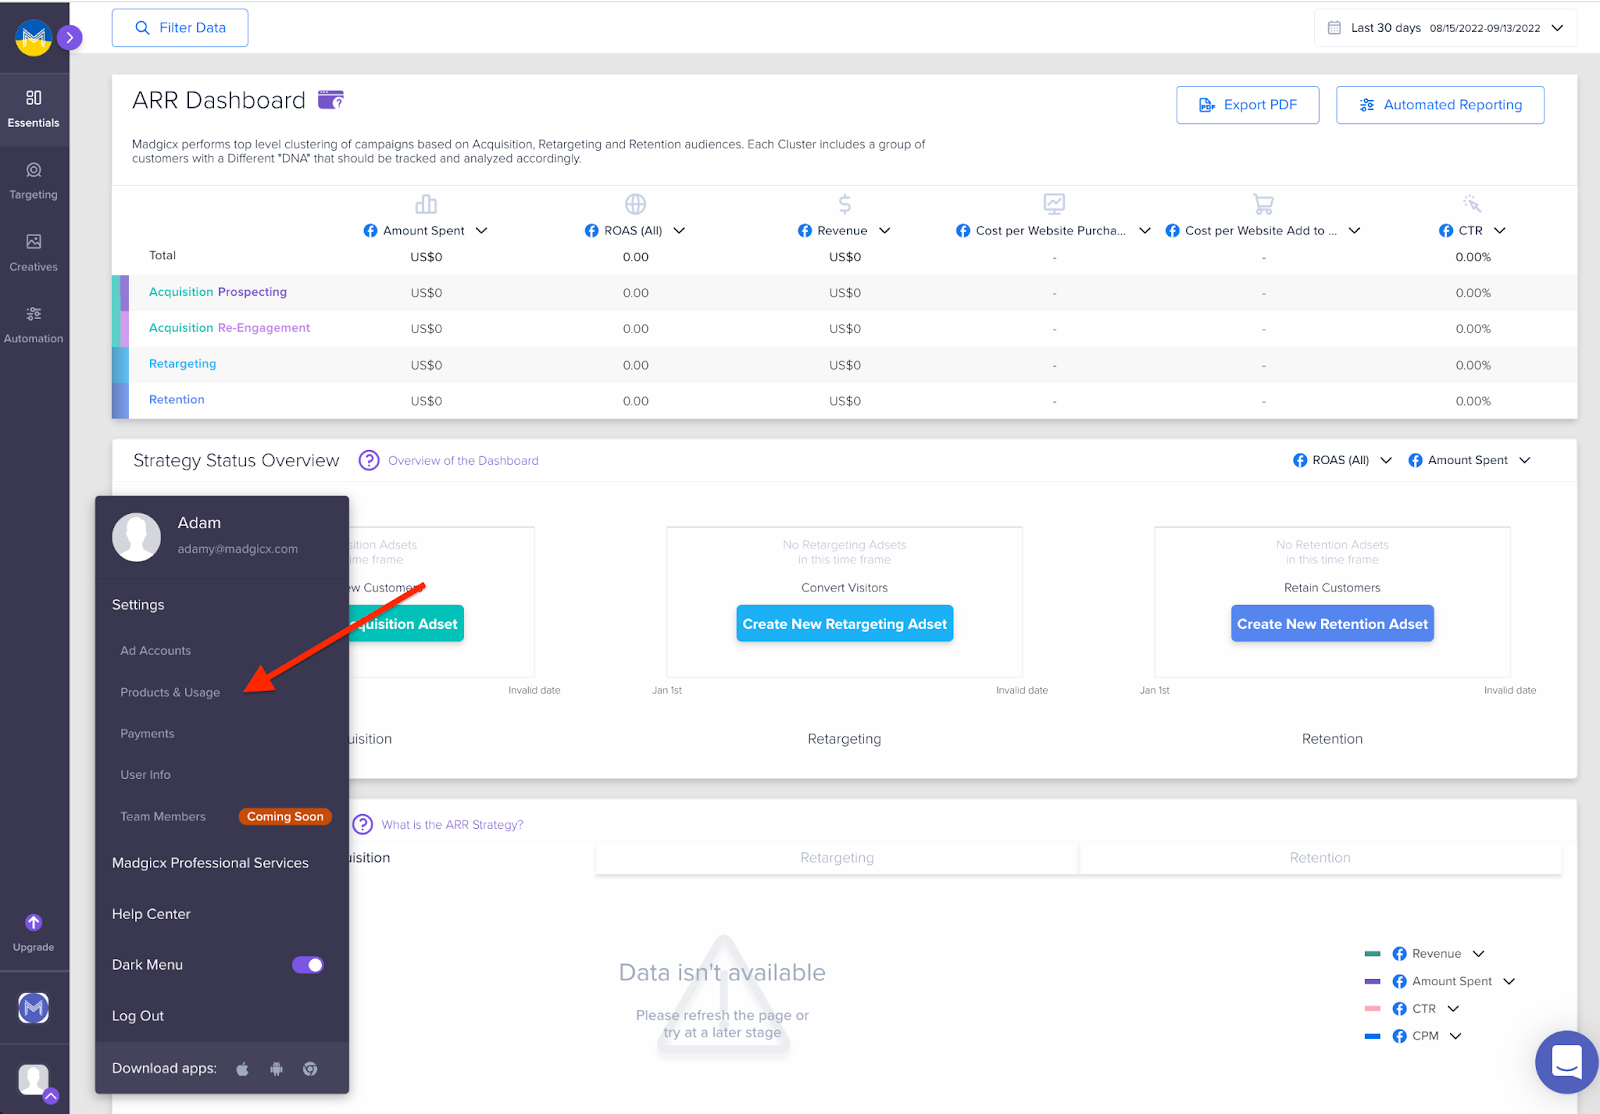This screenshot has width=1600, height=1114.
Task: Open Essentials in the sidebar
Action: click(34, 109)
